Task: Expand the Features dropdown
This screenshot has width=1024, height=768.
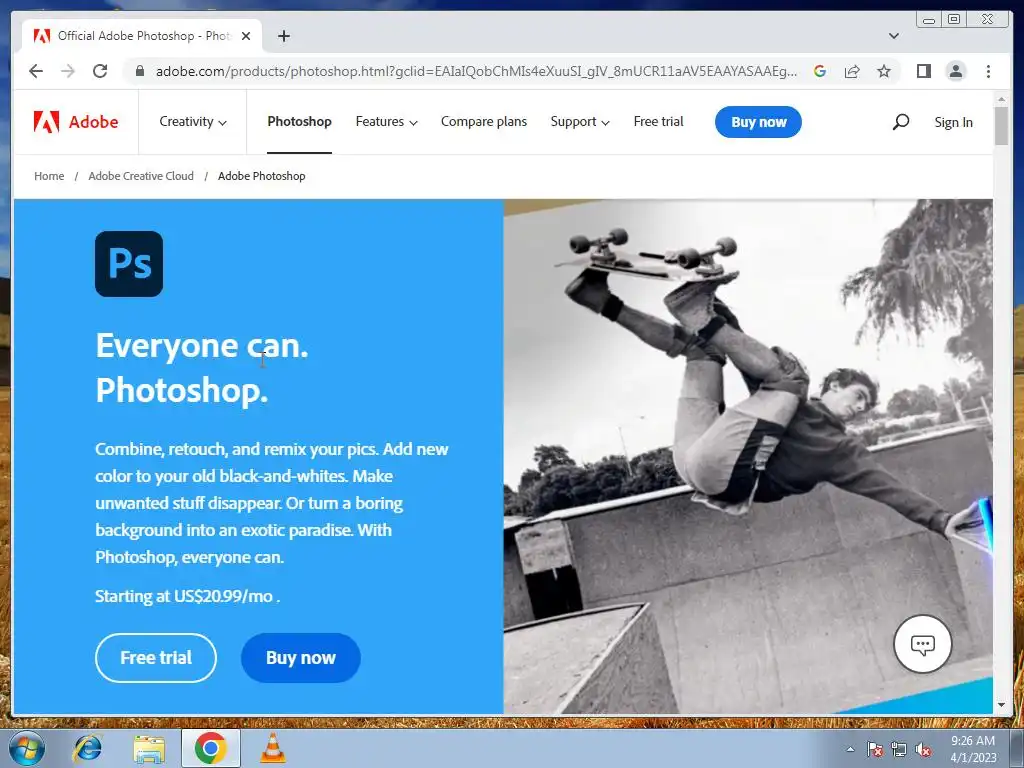Action: (386, 121)
